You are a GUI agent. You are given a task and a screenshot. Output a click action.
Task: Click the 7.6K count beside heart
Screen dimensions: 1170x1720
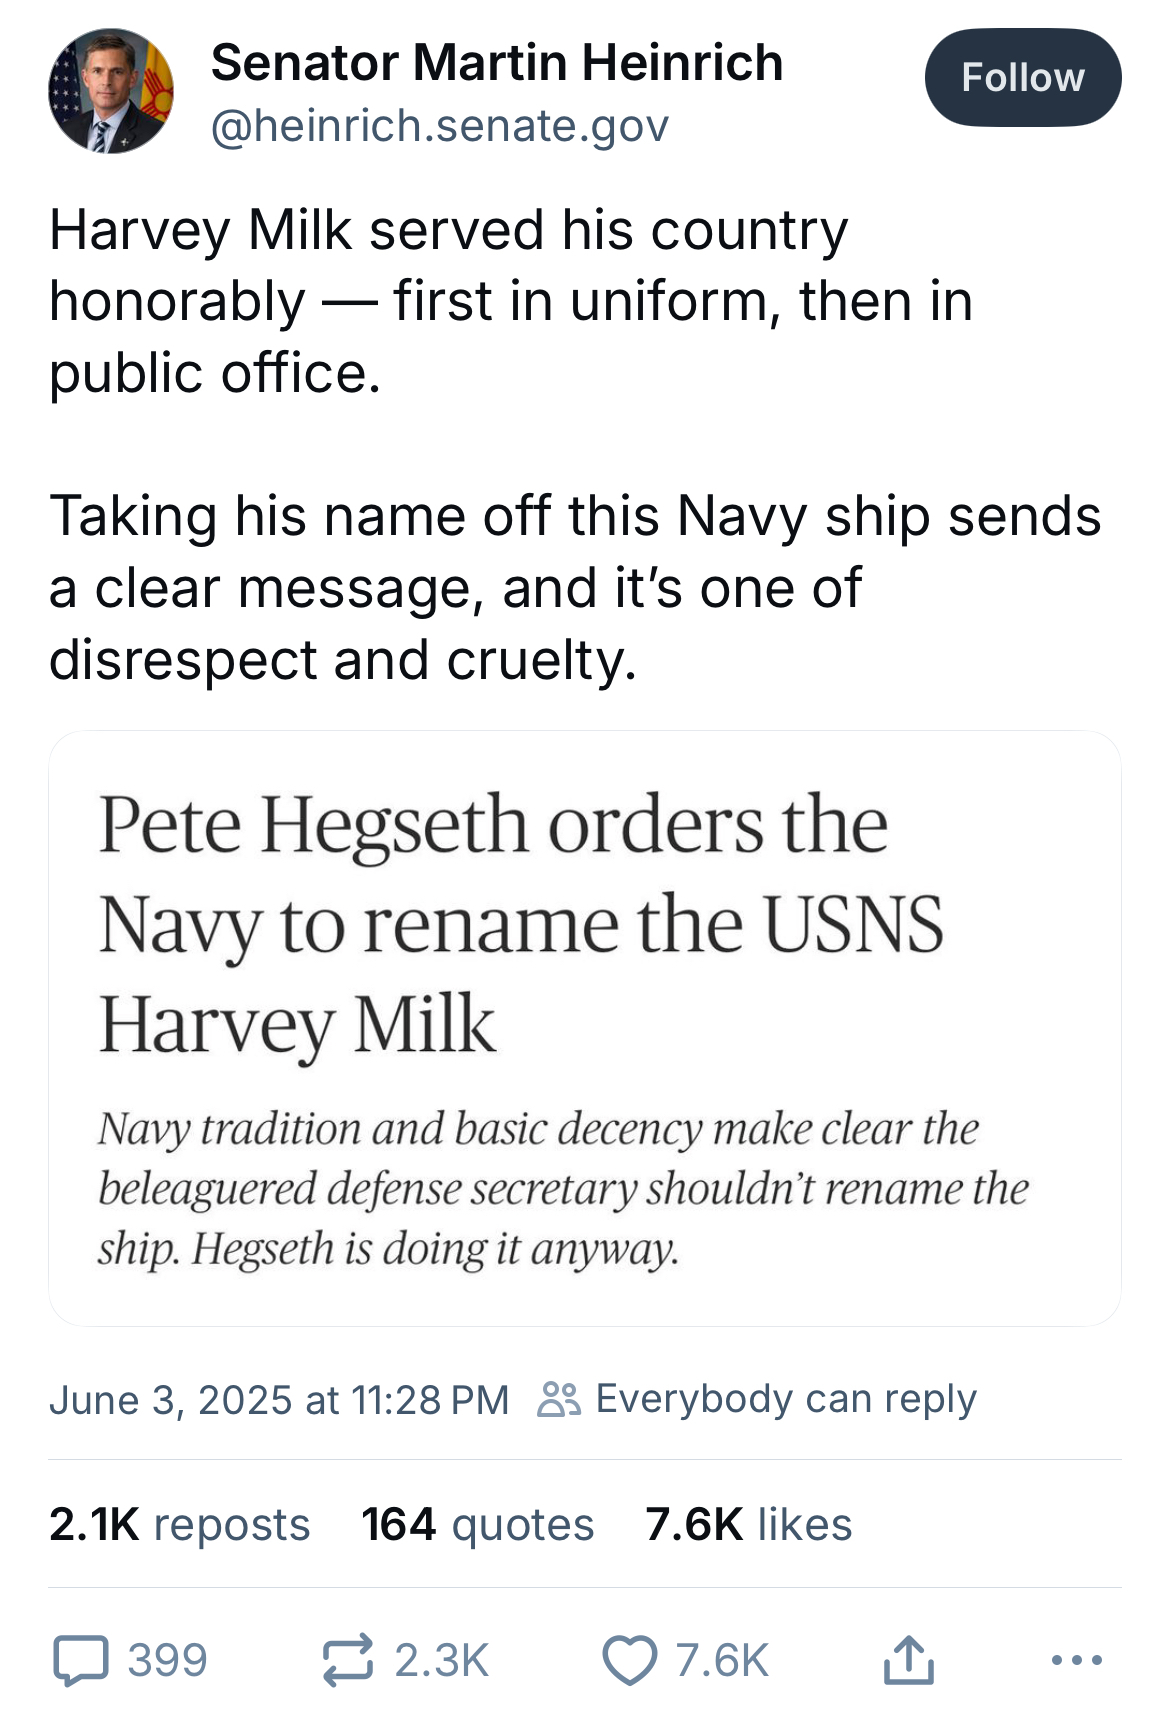point(721,1660)
